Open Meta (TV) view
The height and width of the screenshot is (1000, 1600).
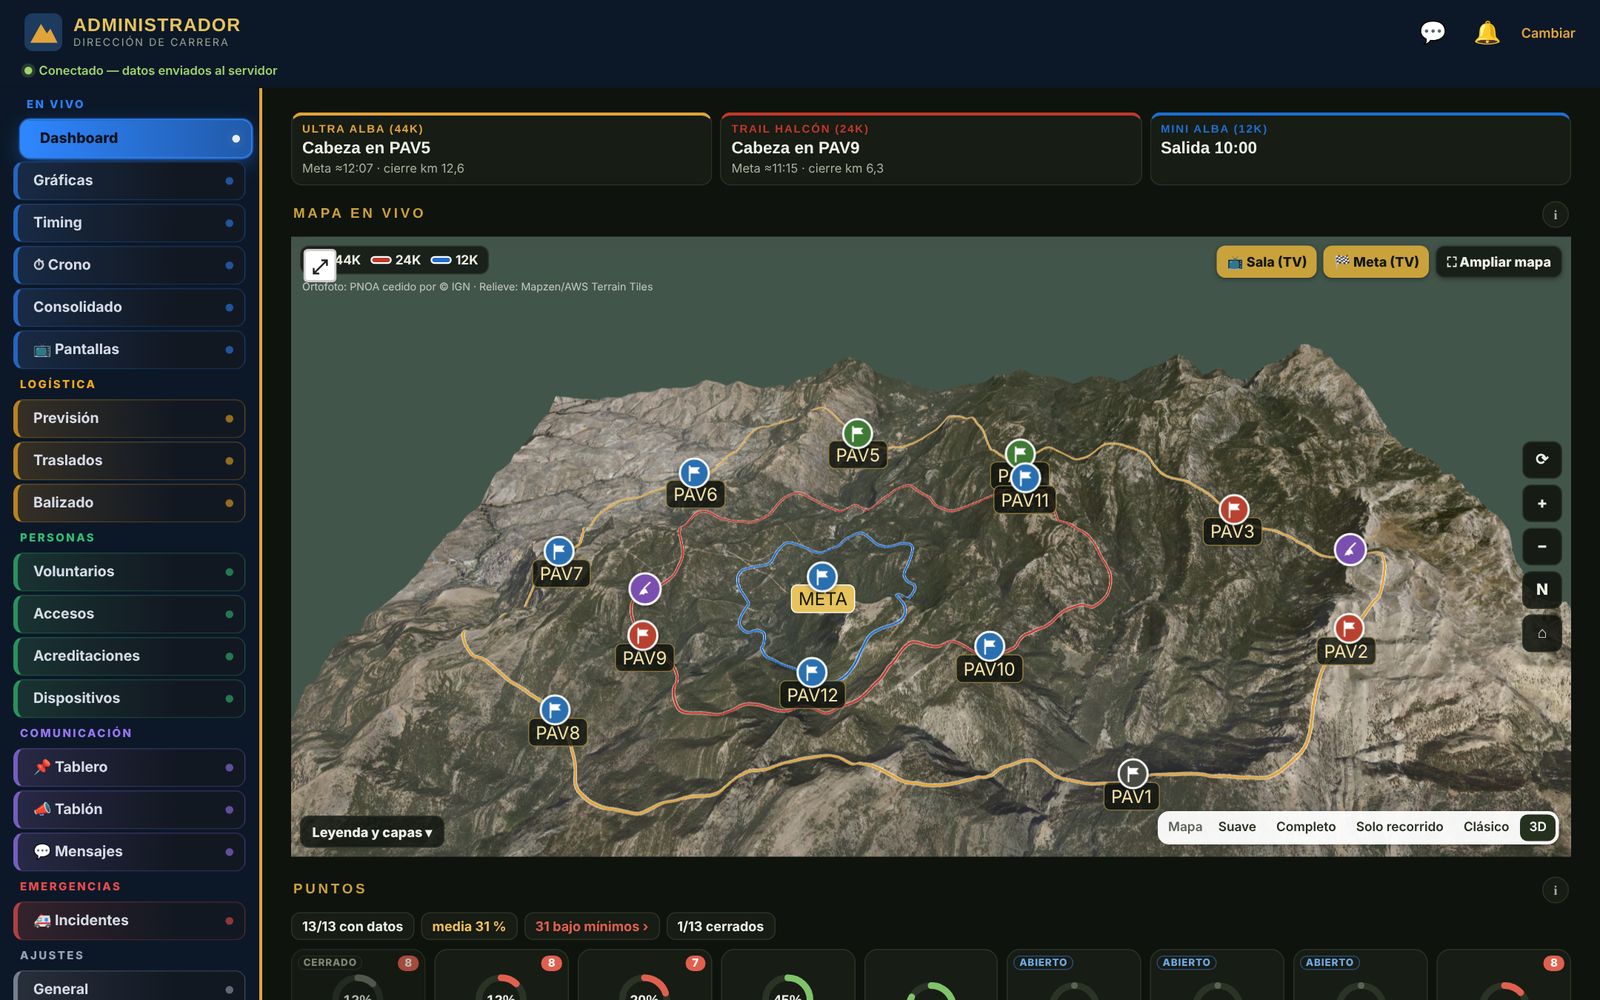1376,262
